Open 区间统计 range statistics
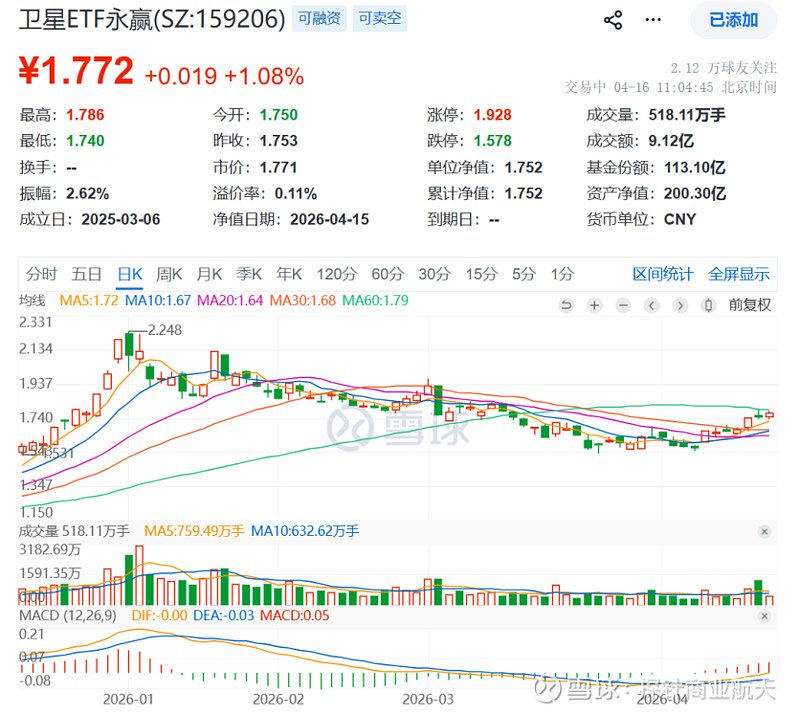800x714 pixels. pyautogui.click(x=663, y=274)
